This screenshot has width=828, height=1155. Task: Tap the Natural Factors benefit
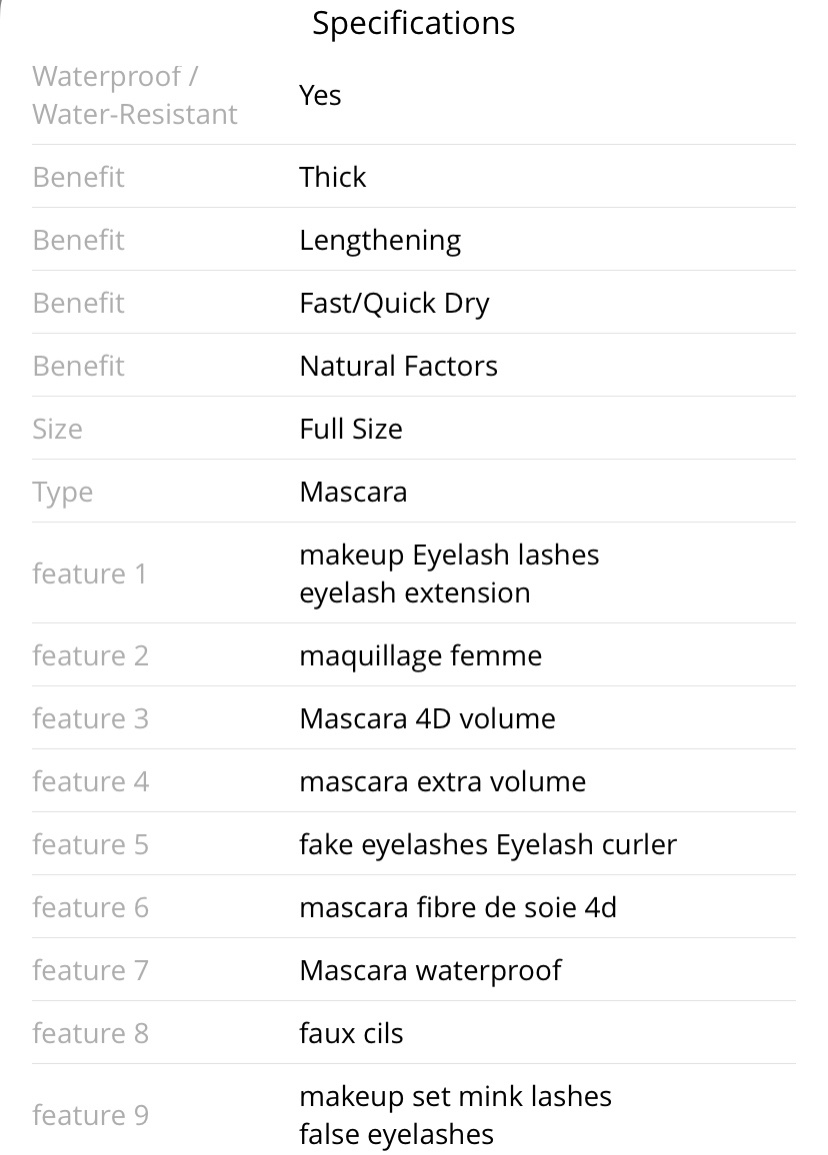(399, 366)
